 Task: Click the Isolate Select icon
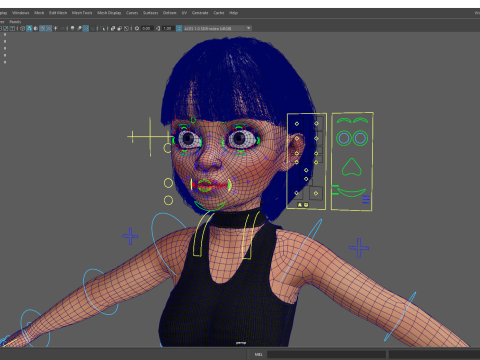pyautogui.click(x=102, y=28)
